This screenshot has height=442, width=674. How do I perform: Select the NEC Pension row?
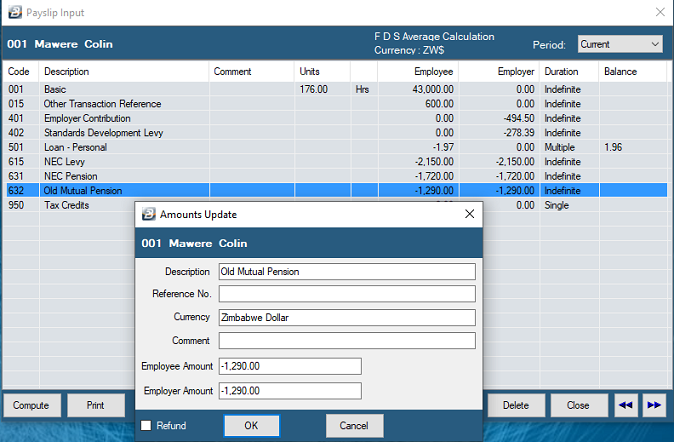337,176
